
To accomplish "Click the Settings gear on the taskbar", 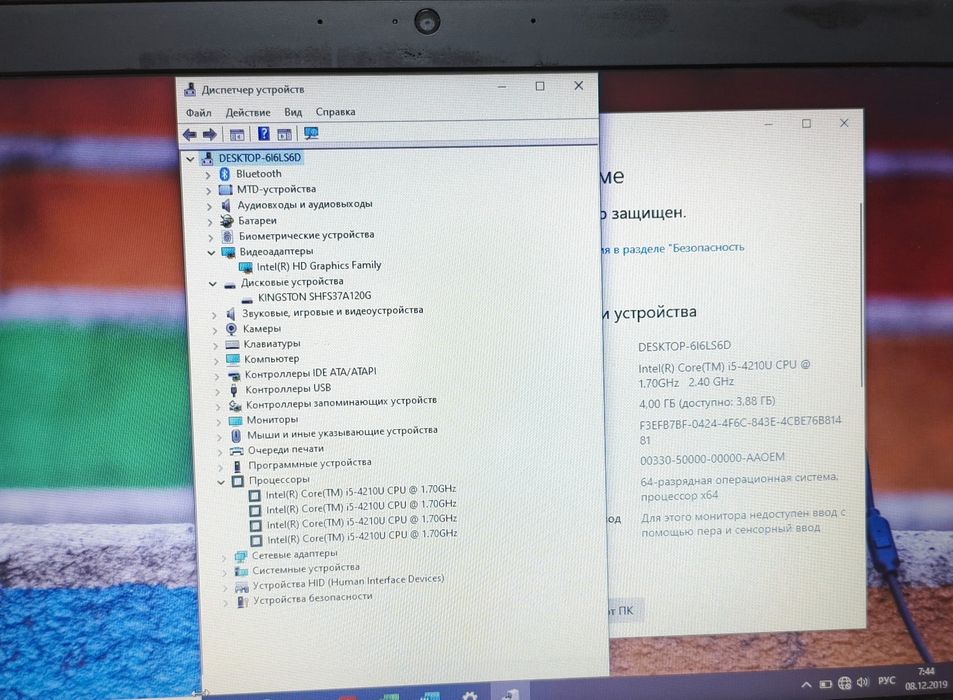I will (469, 695).
